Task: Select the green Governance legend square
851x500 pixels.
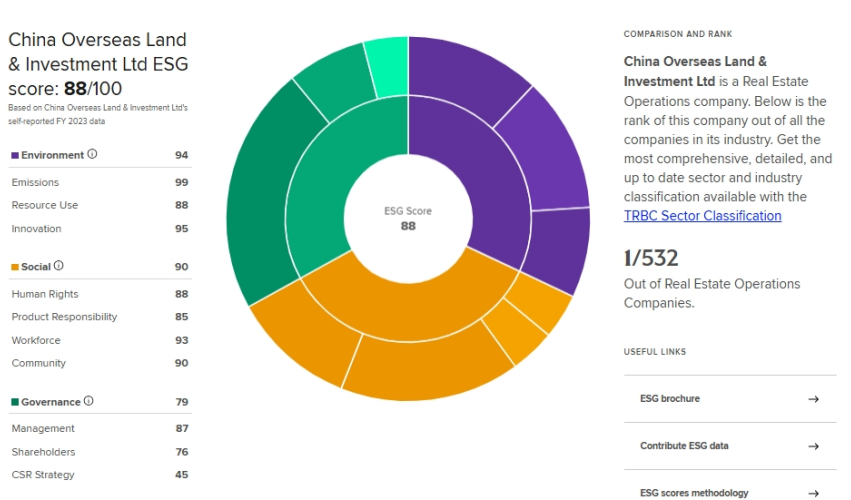Action: 15,402
